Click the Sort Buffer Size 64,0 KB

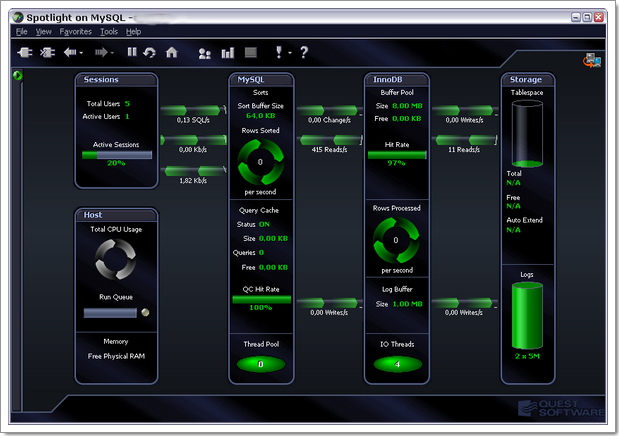(x=261, y=116)
